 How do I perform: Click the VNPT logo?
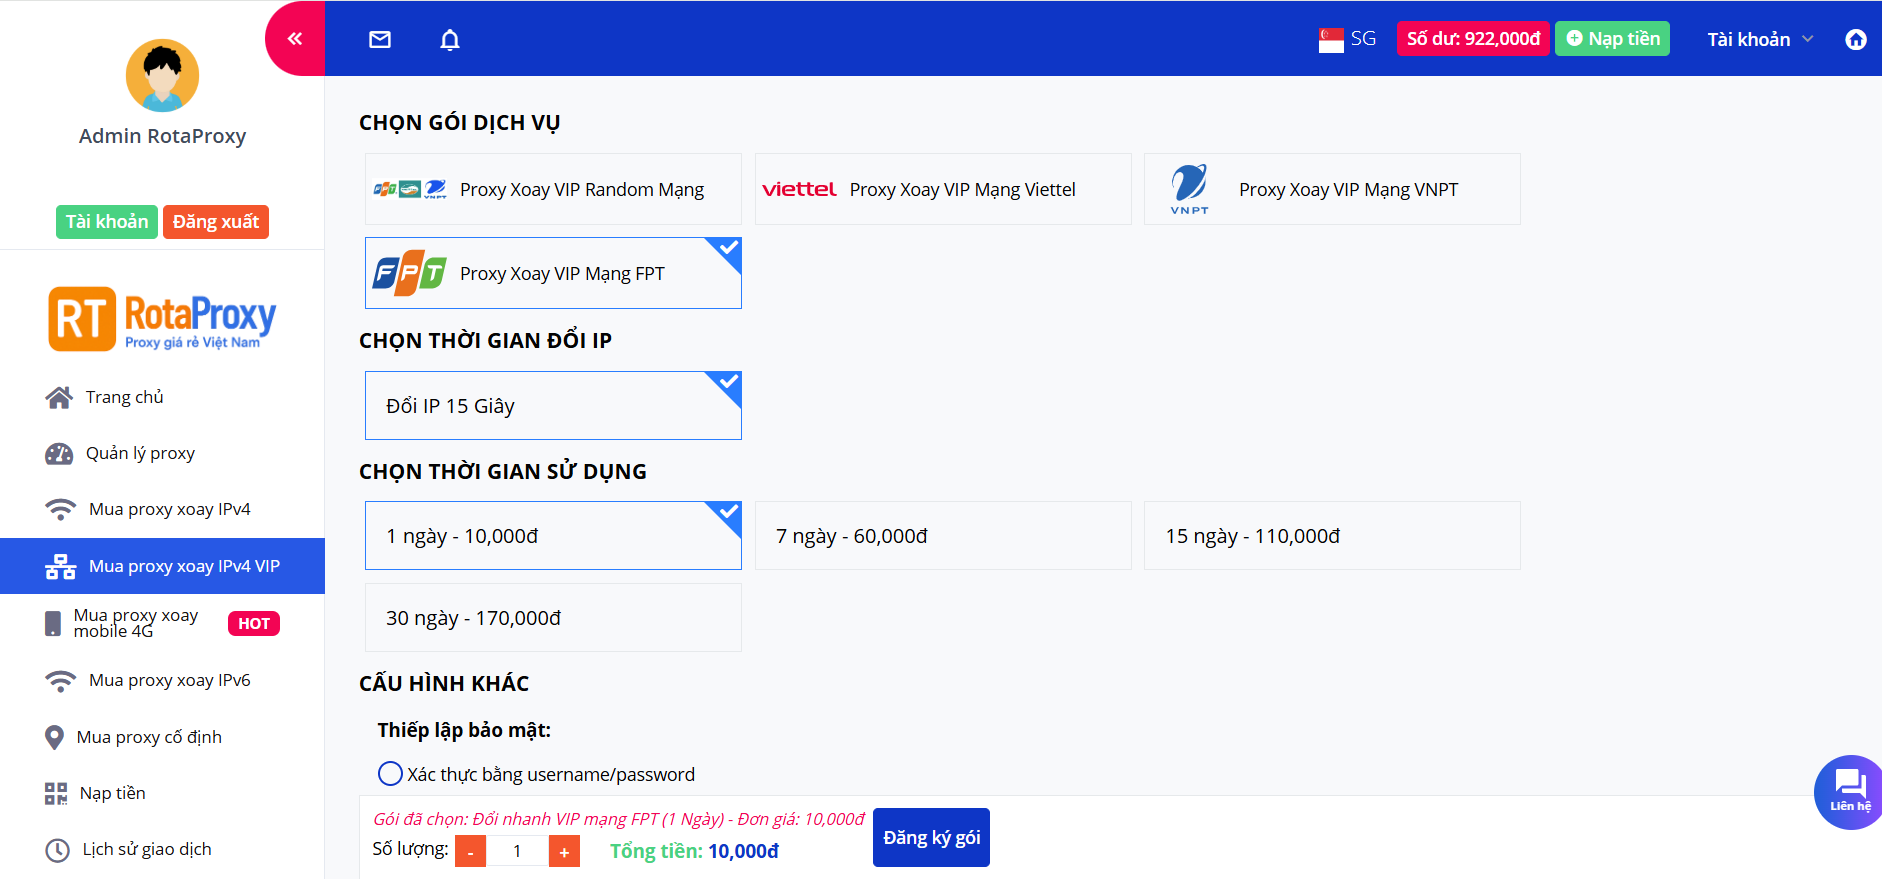point(1190,189)
